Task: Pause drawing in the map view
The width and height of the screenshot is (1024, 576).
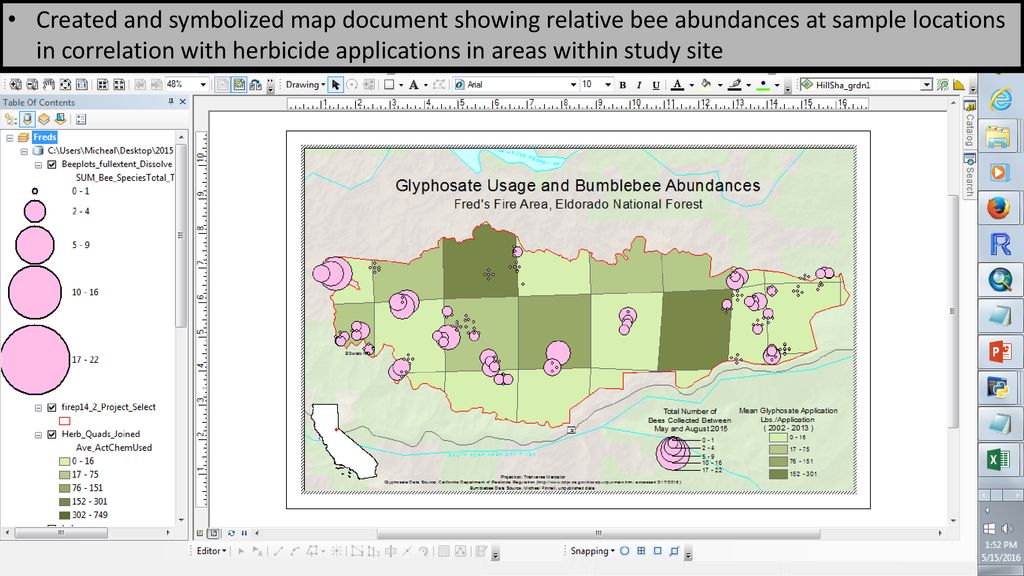Action: [244, 533]
